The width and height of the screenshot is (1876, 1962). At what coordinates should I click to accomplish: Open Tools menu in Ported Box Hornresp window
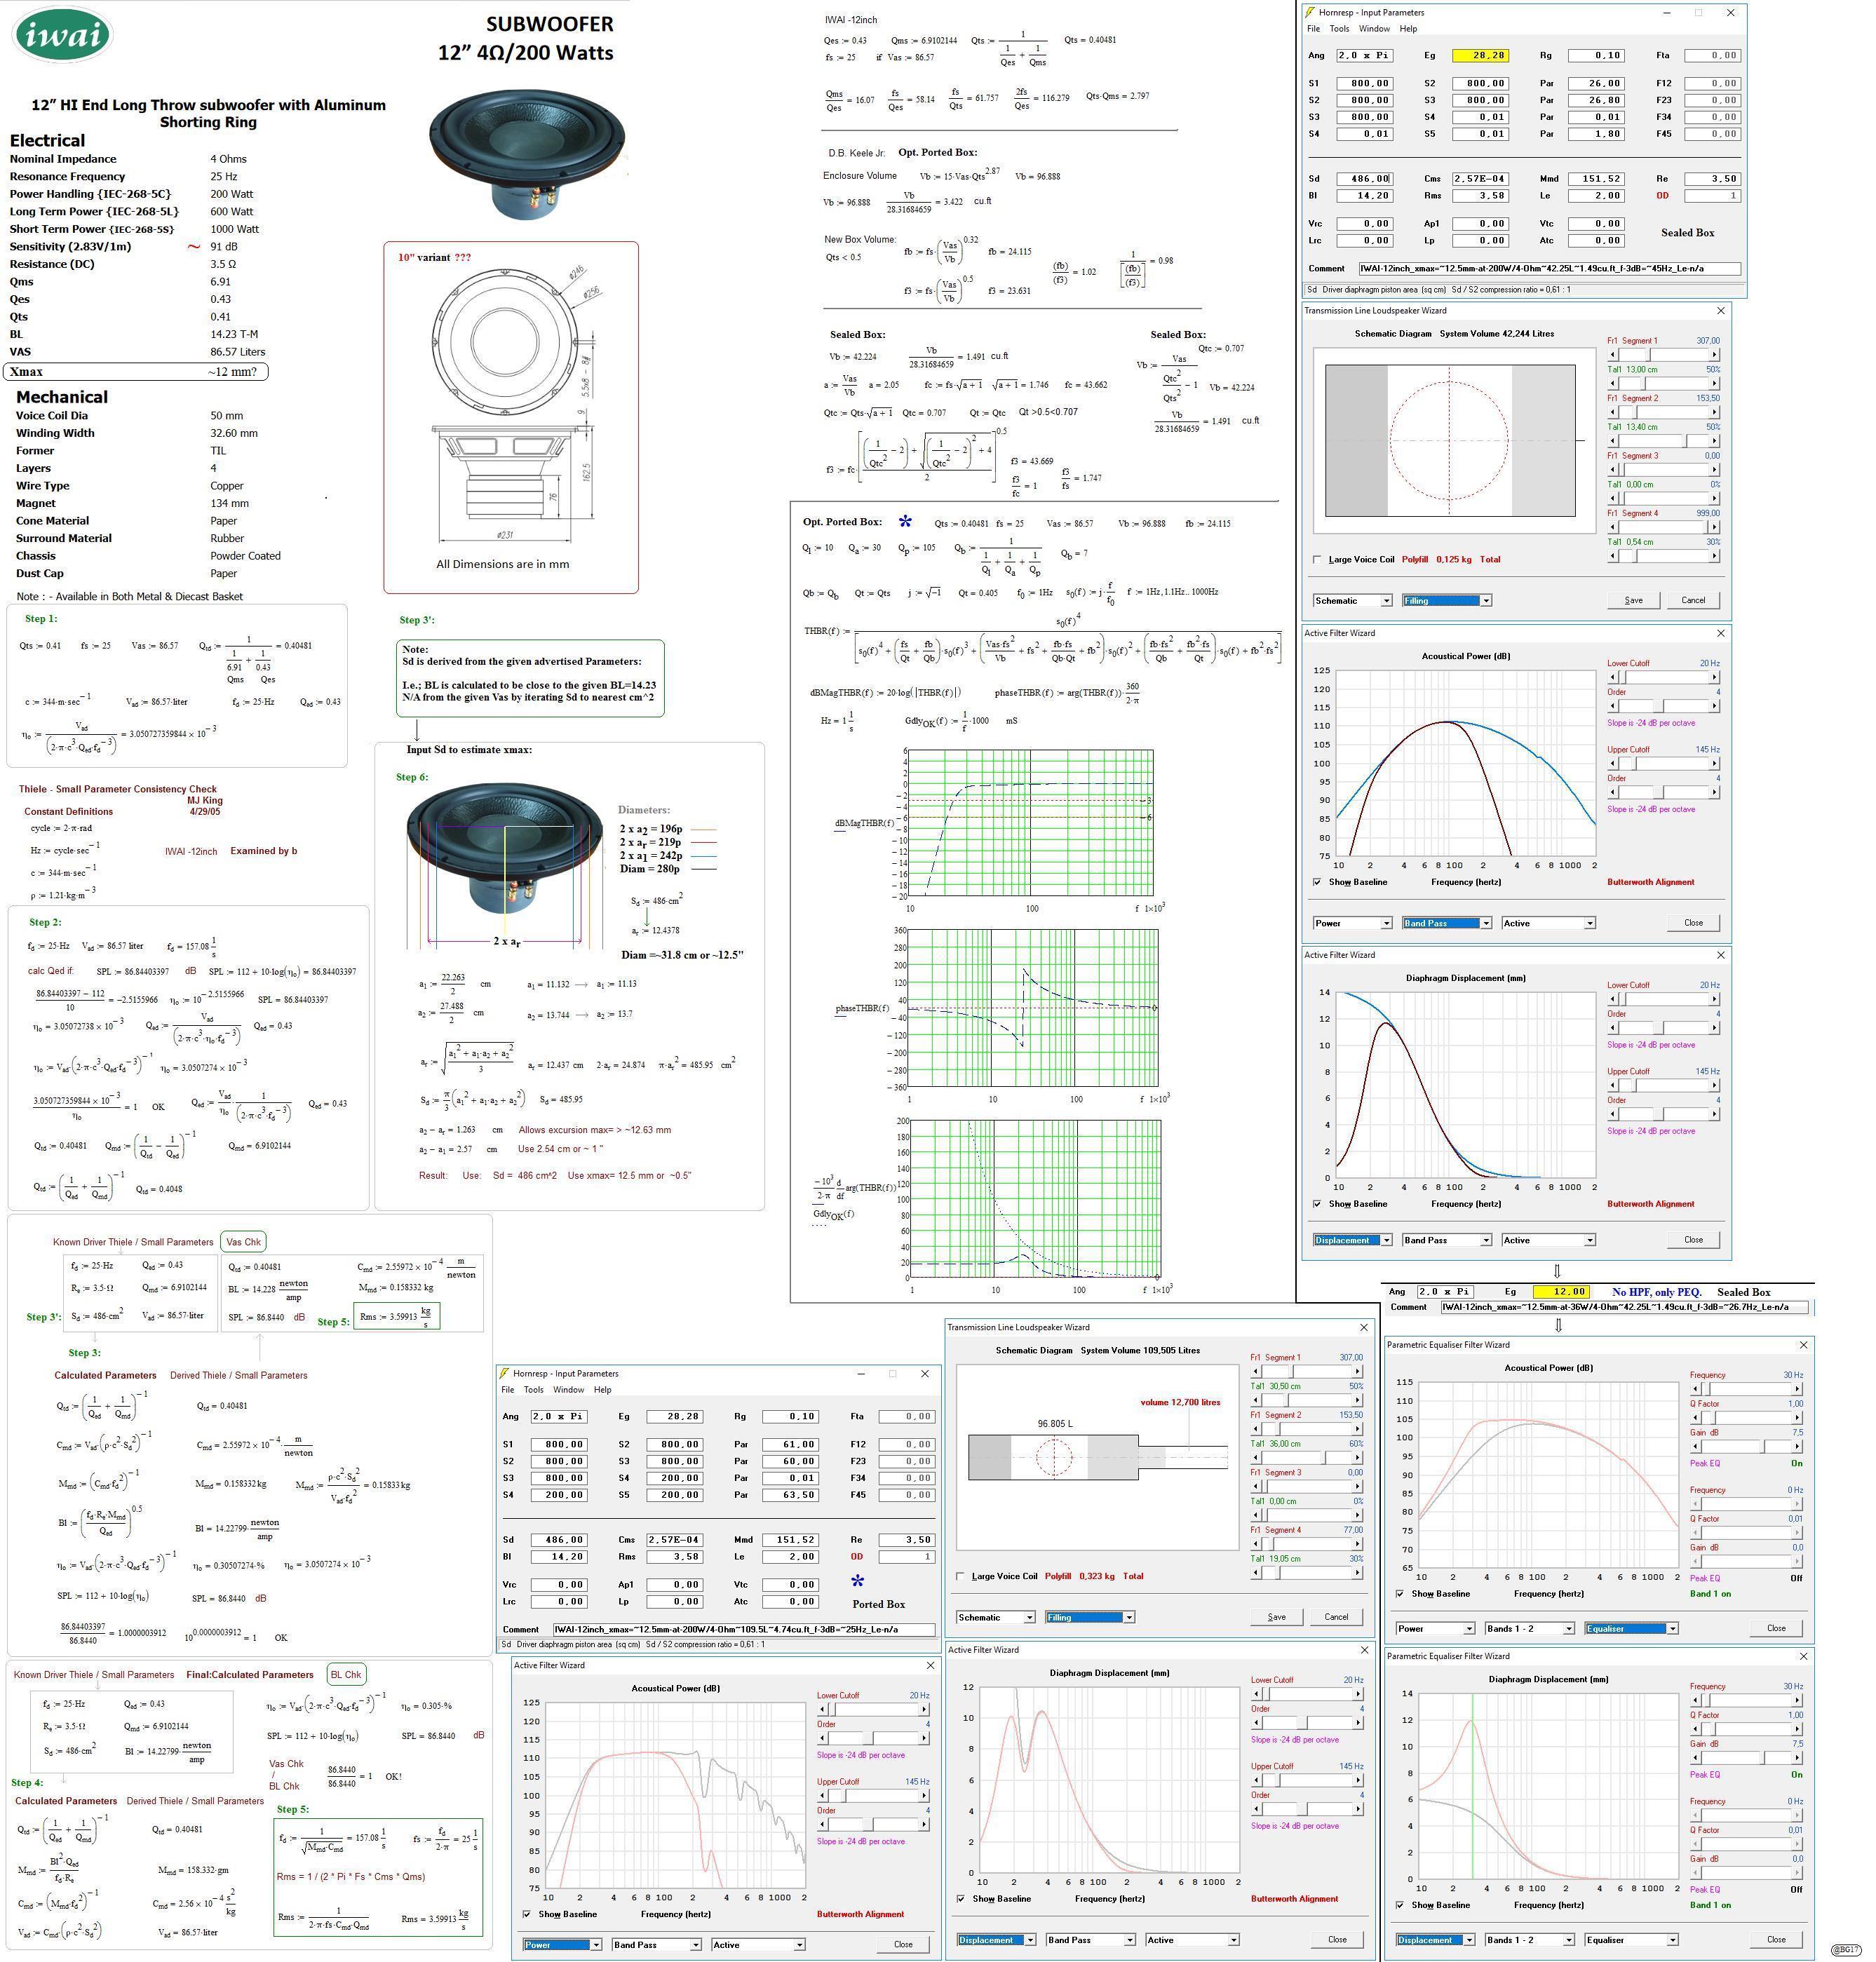534,1390
